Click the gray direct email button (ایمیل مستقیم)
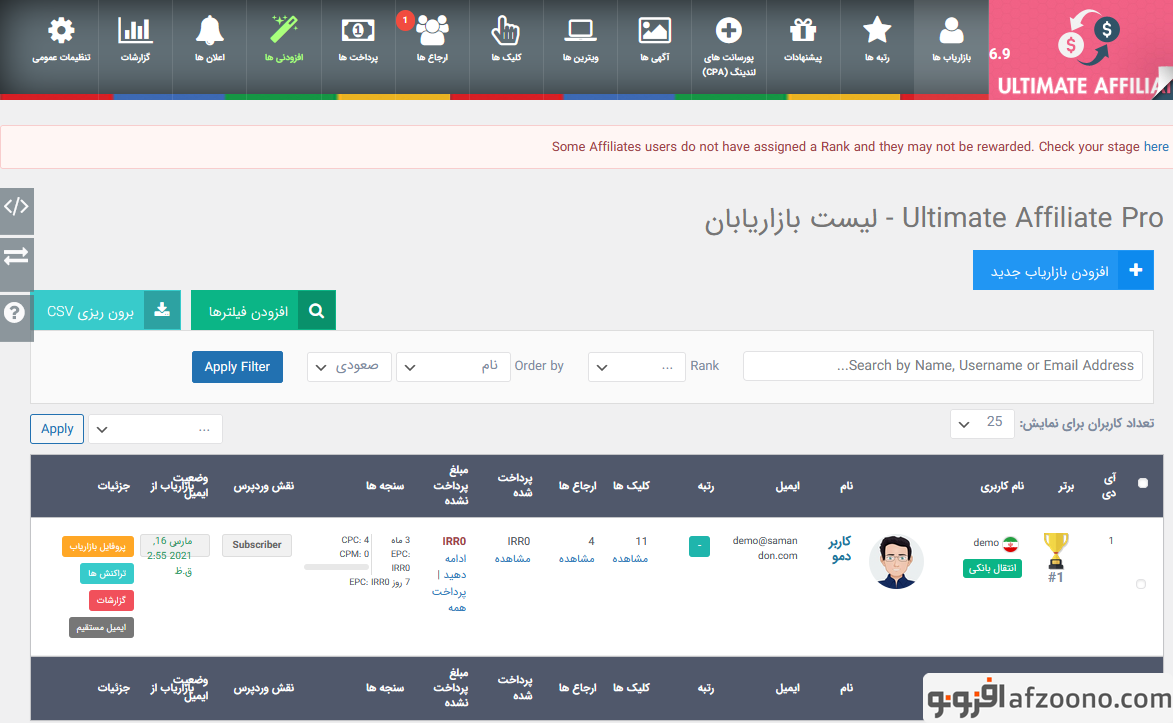Screen dimensions: 1173x723 tap(102, 627)
